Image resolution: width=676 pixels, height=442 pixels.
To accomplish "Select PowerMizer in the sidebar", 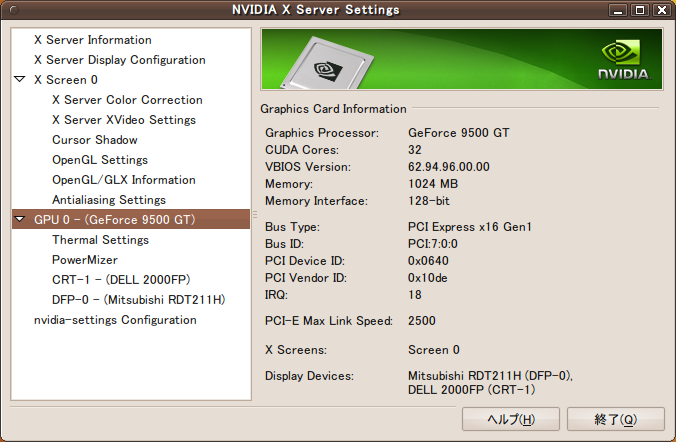I will (84, 260).
